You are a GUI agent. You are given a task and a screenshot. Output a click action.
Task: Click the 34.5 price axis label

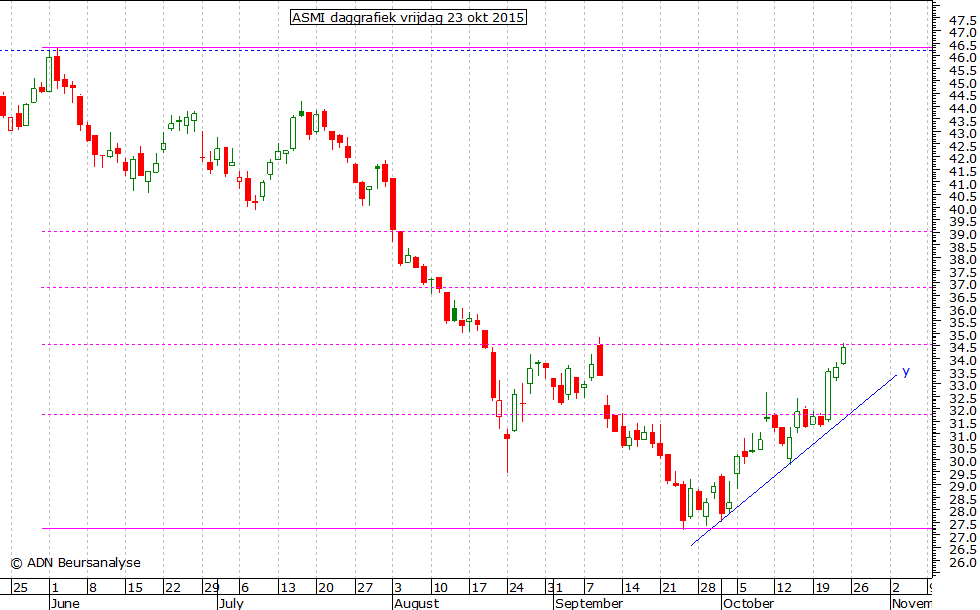point(962,348)
